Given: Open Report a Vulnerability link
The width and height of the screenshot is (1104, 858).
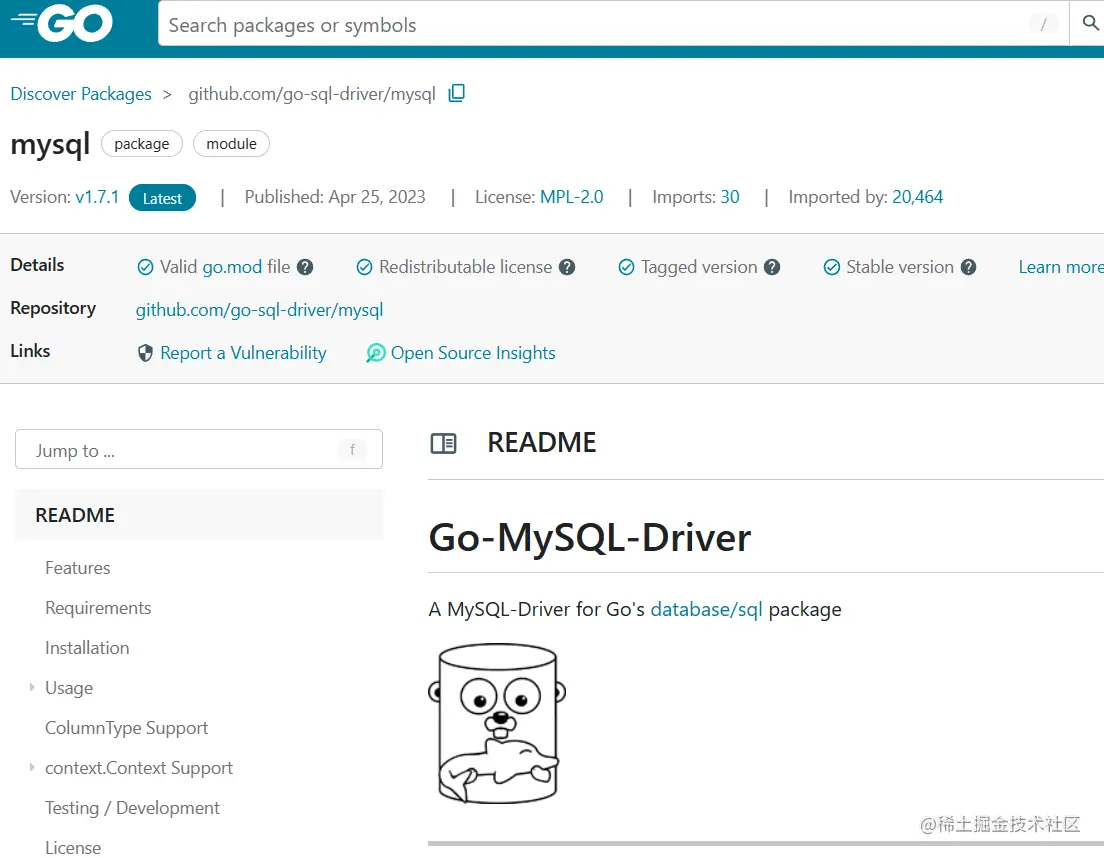Looking at the screenshot, I should [x=243, y=353].
